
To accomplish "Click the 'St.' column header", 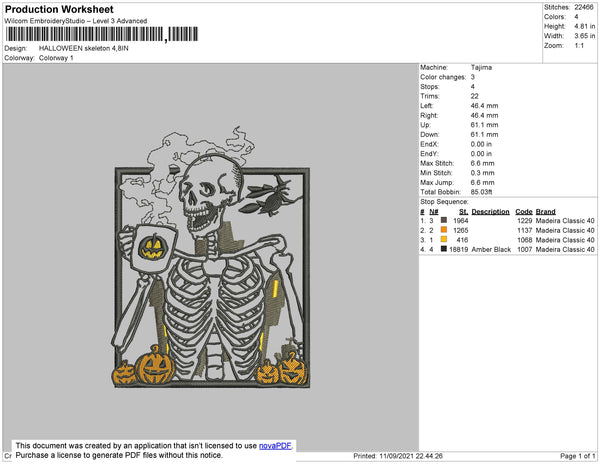I will [x=463, y=212].
